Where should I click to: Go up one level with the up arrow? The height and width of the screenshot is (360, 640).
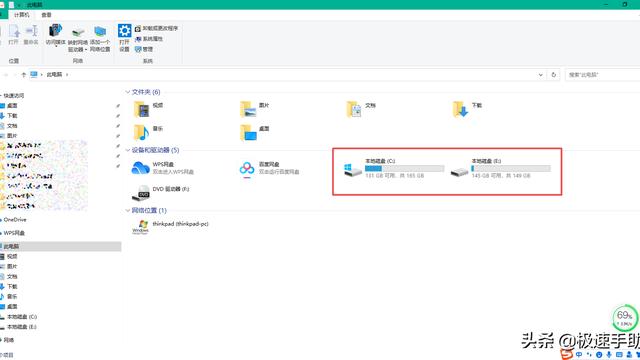pyautogui.click(x=24, y=75)
